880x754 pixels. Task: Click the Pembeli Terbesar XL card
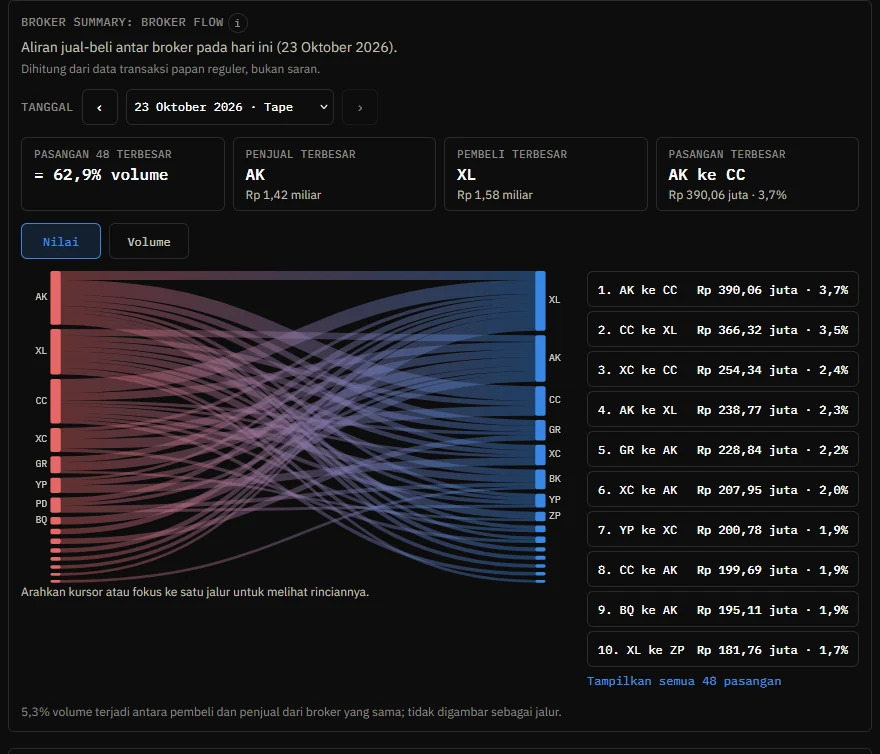546,174
